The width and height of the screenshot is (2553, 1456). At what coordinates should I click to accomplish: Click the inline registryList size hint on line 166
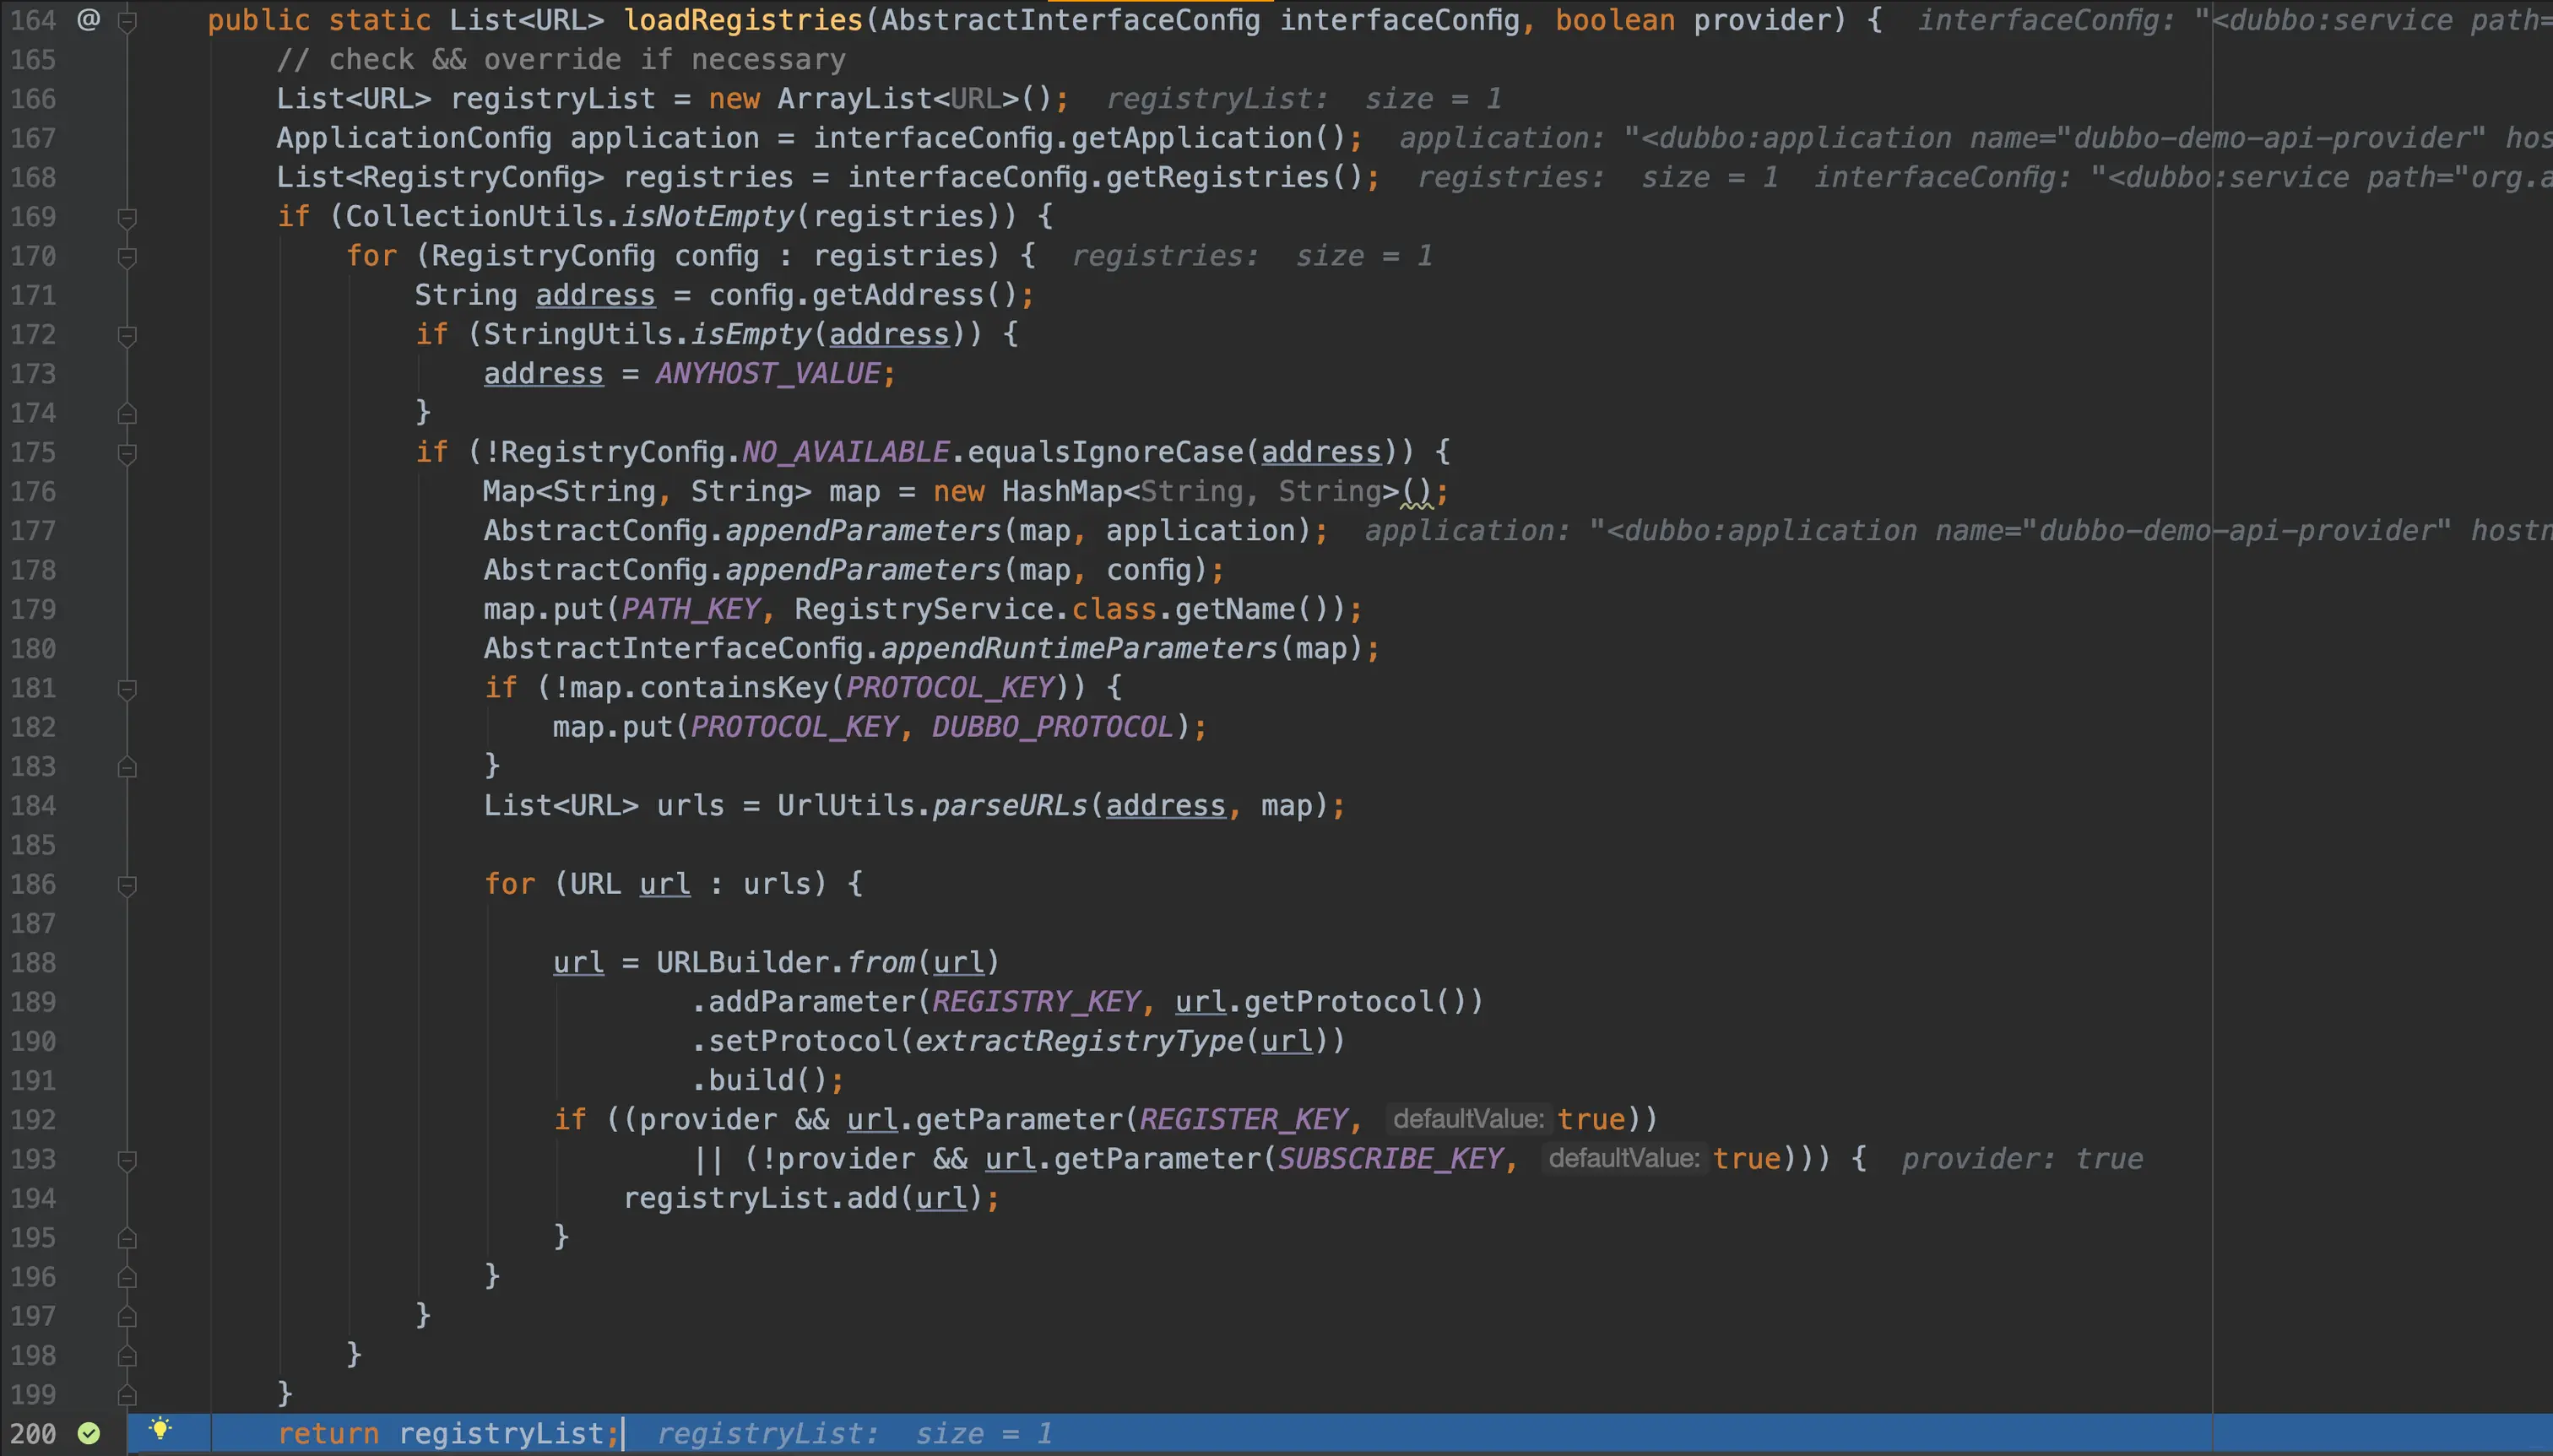click(x=1303, y=99)
